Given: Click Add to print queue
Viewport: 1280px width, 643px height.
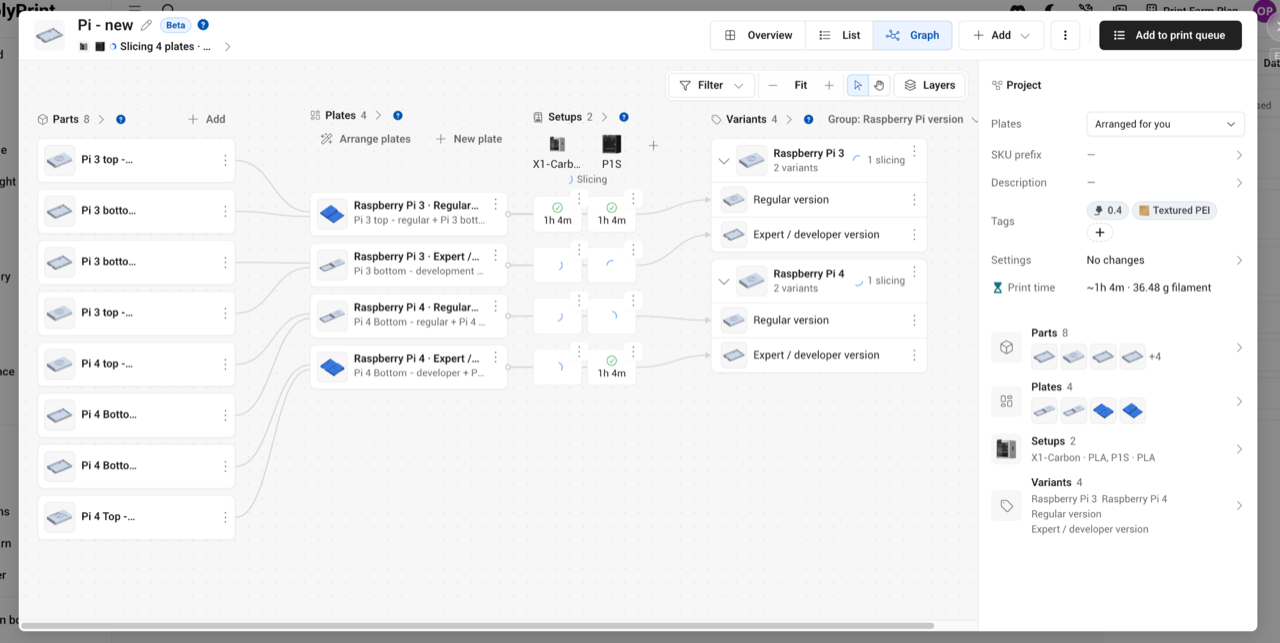Looking at the screenshot, I should [1170, 35].
